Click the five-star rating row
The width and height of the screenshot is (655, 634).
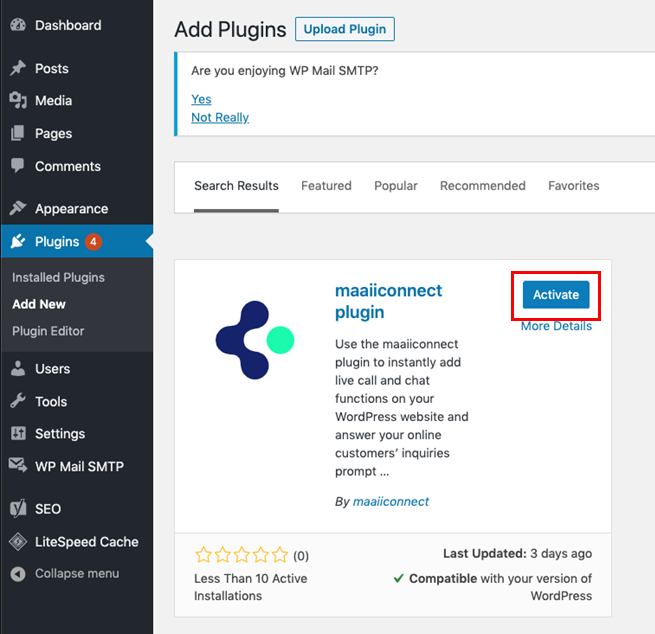242,555
